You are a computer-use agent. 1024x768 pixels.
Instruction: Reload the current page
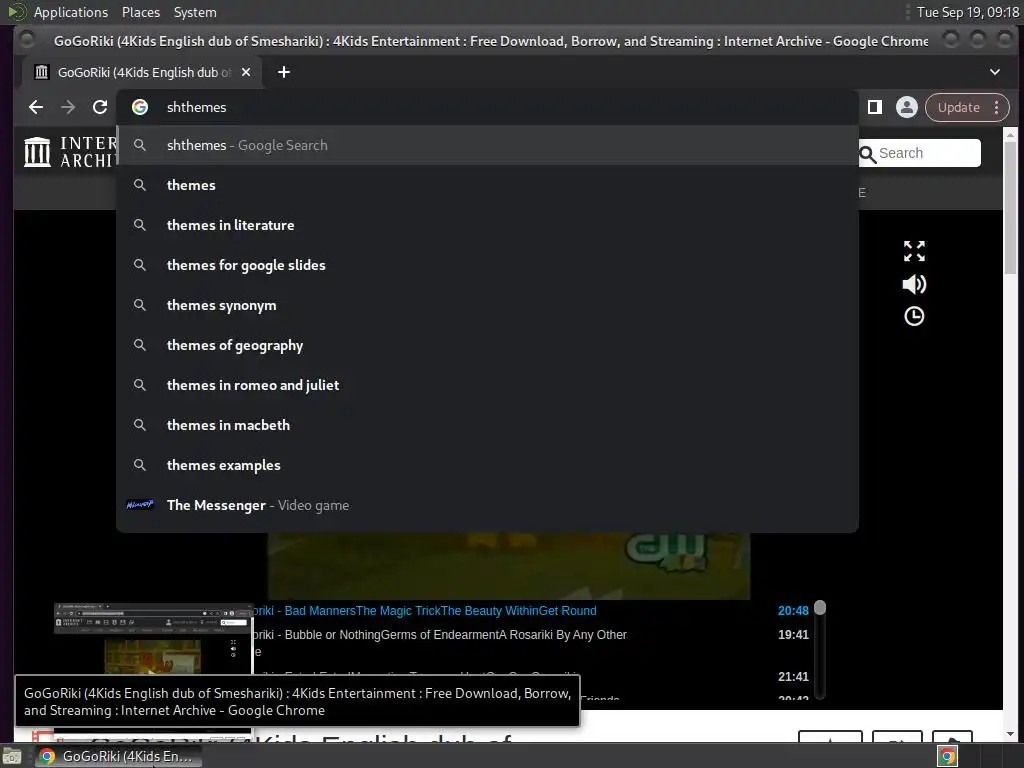point(99,107)
